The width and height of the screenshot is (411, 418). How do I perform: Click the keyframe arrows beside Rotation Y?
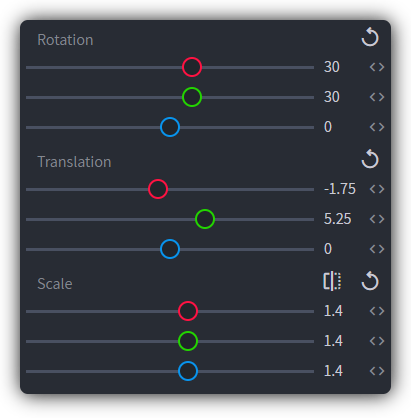point(377,97)
